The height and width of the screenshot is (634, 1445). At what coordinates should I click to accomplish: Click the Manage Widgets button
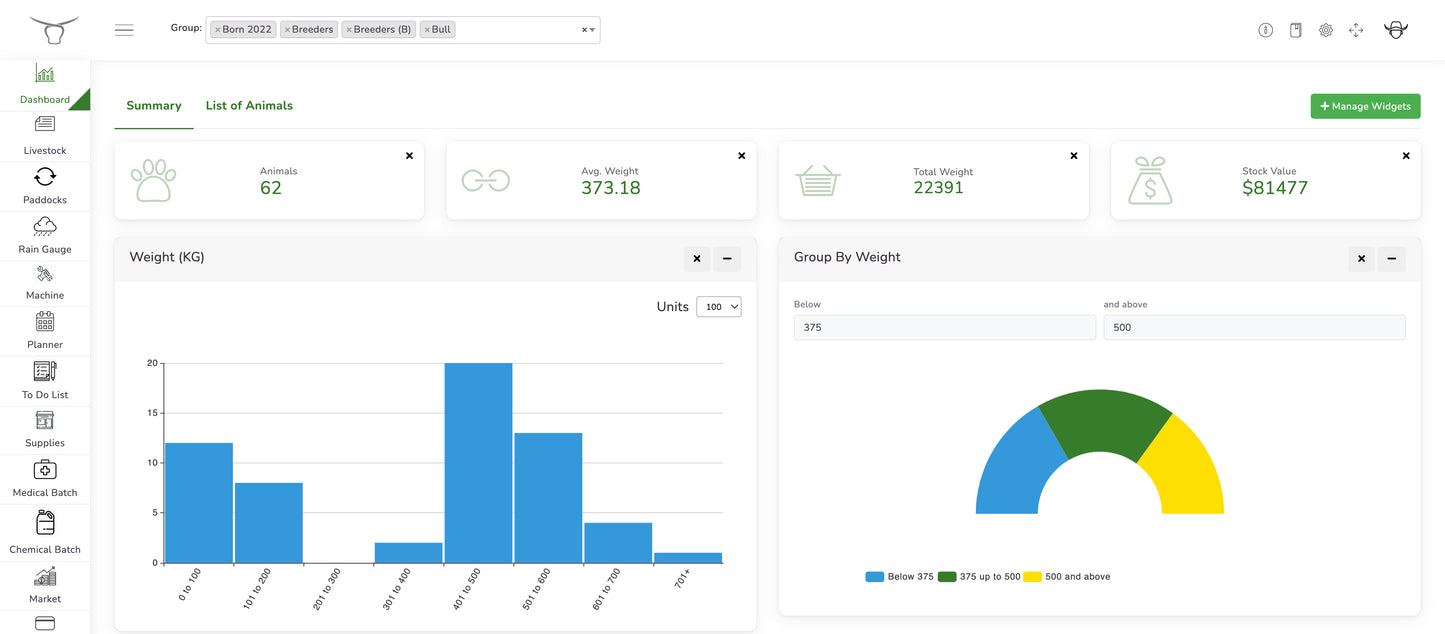click(1365, 106)
